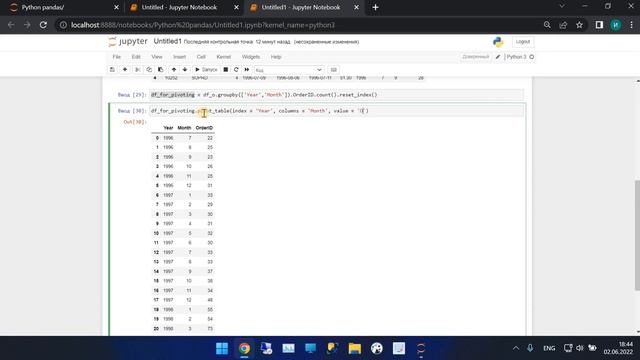Open the Chrome three-dot menu
640x360 pixels.
coord(631,25)
